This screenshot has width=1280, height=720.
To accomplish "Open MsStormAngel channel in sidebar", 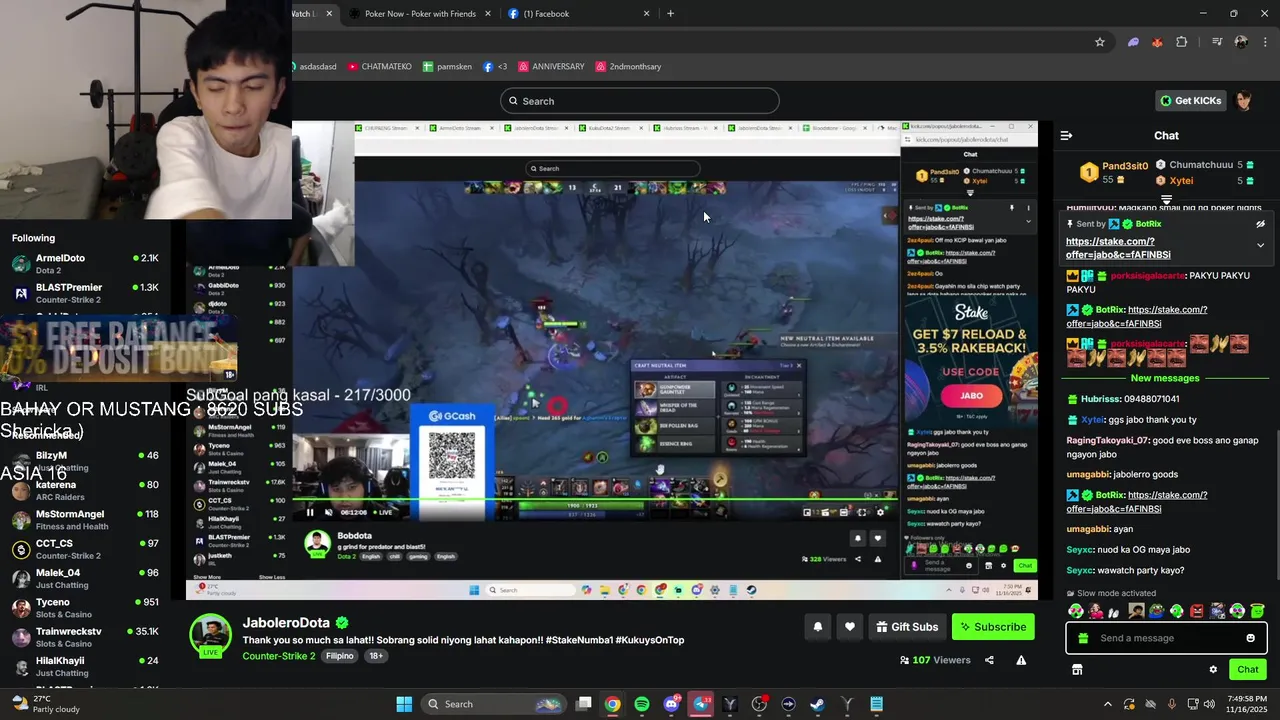I will click(85, 520).
